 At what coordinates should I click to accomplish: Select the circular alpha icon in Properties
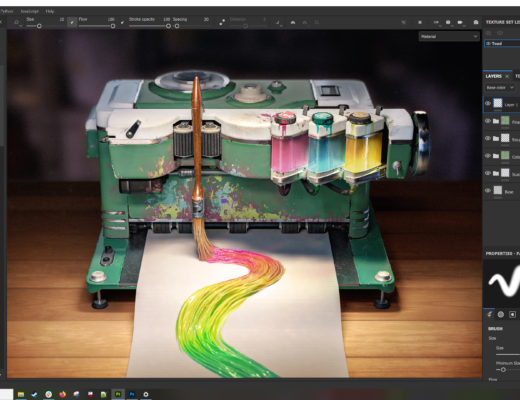(x=501, y=314)
